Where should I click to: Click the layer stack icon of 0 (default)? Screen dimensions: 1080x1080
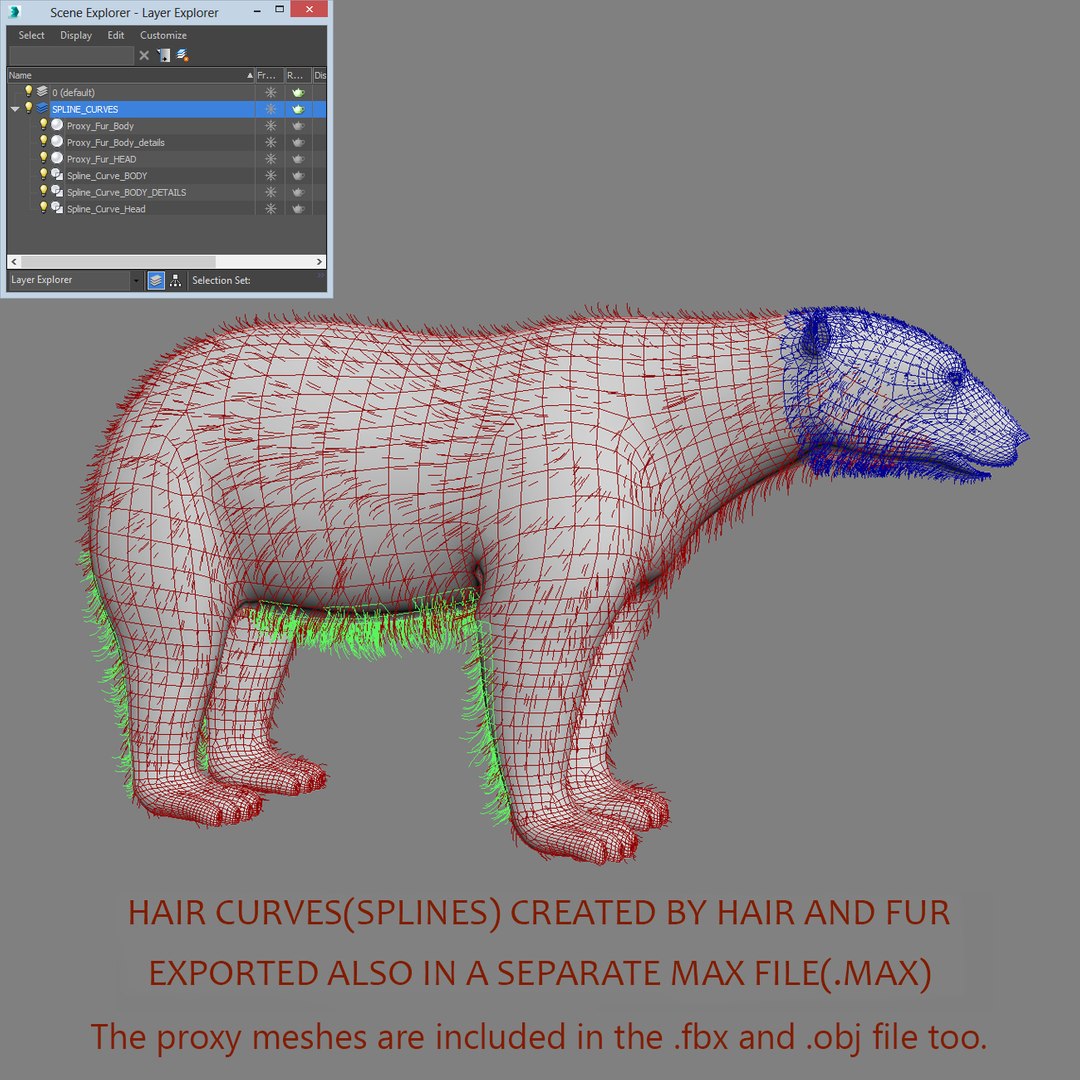tap(42, 91)
